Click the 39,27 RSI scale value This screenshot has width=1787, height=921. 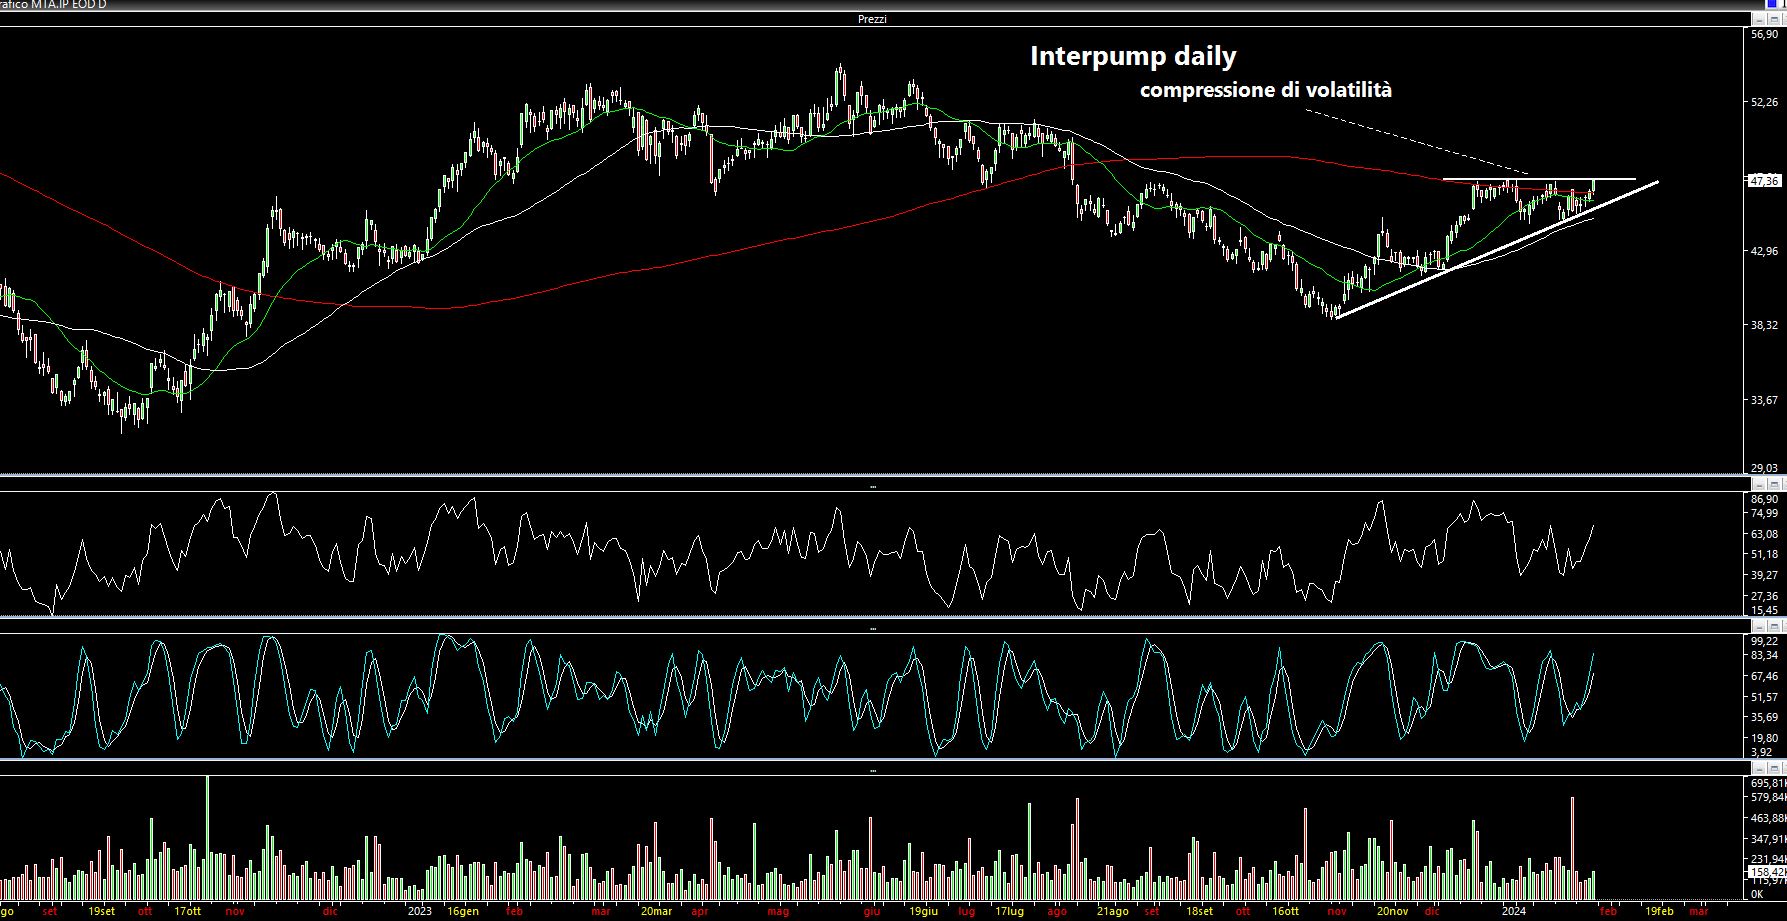click(1765, 575)
